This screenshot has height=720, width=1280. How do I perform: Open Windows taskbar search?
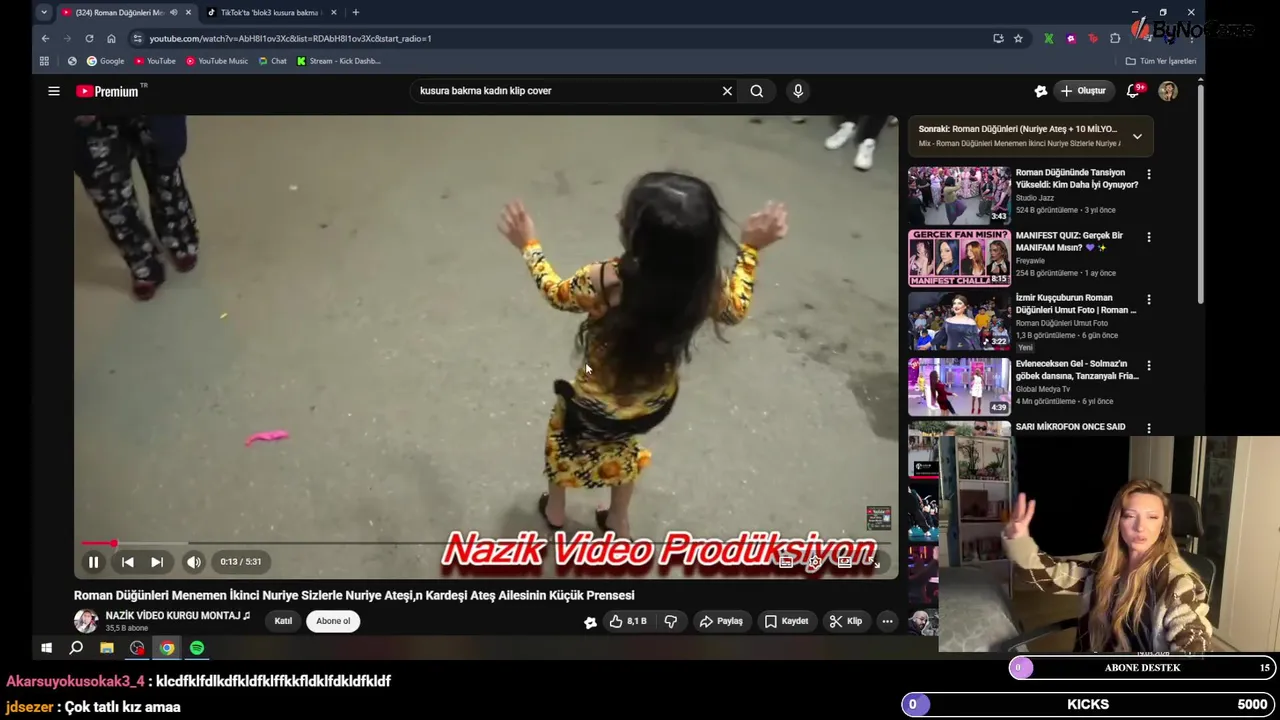[76, 648]
